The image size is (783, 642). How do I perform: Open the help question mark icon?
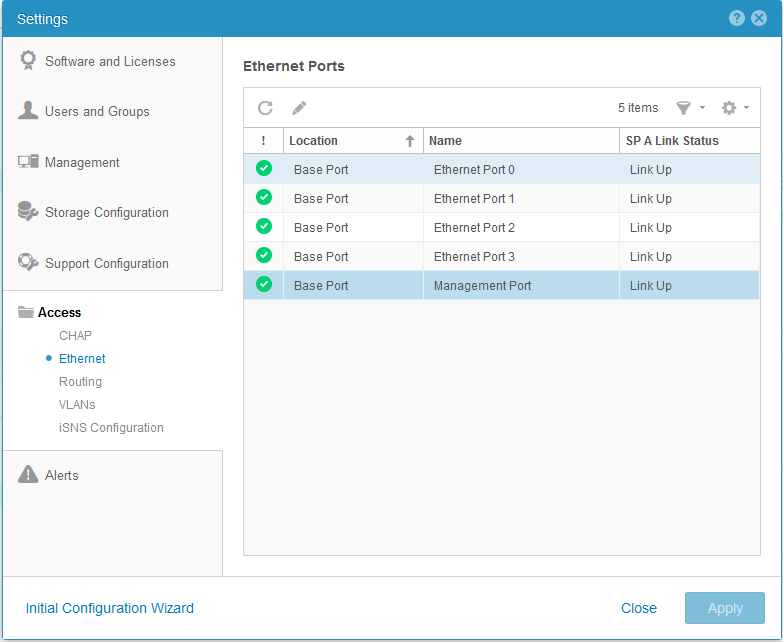click(x=737, y=18)
